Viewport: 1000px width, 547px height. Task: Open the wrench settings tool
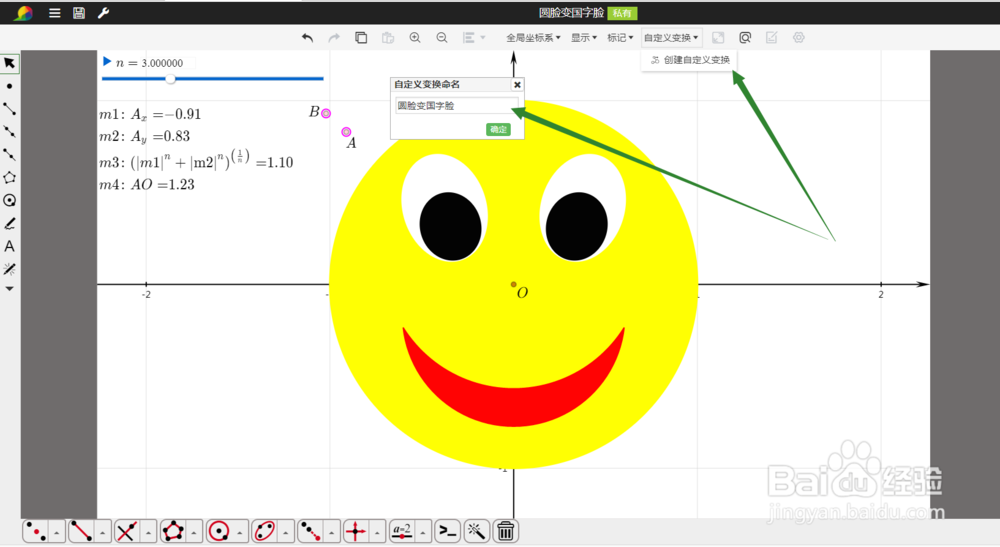point(103,13)
